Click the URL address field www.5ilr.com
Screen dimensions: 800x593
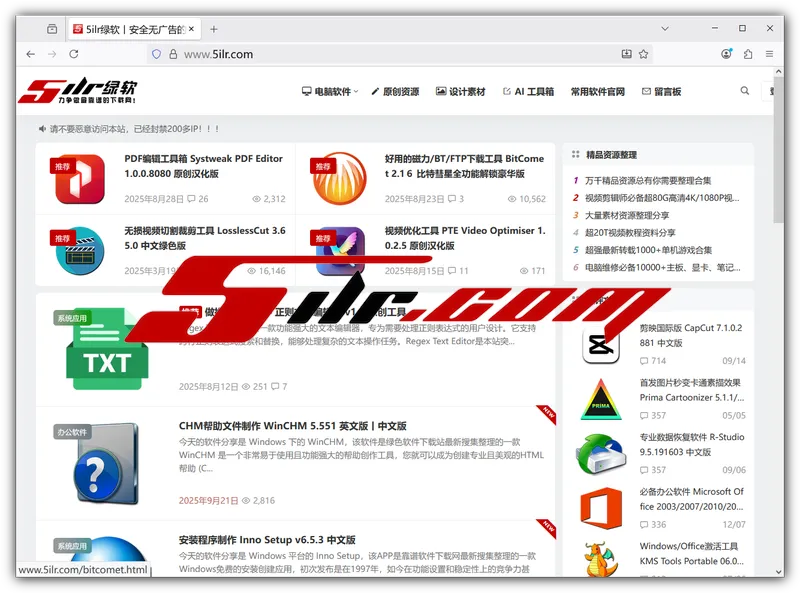(x=398, y=54)
